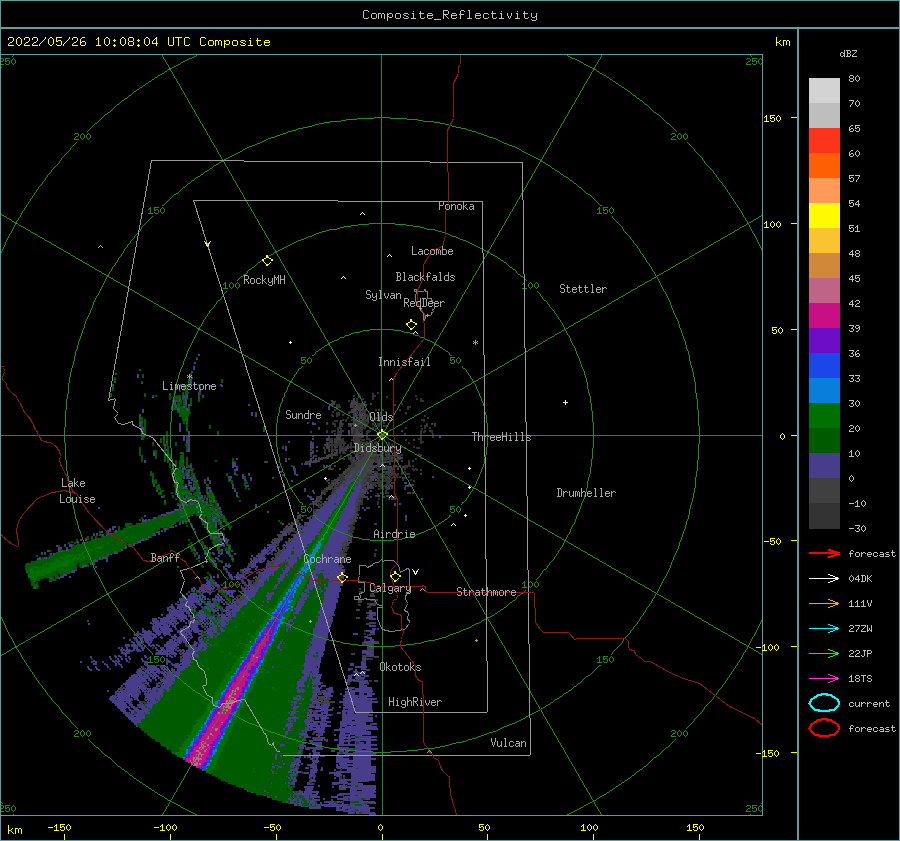Select the cyan 27ZW arrow legend icon
The image size is (900, 841).
[x=824, y=629]
